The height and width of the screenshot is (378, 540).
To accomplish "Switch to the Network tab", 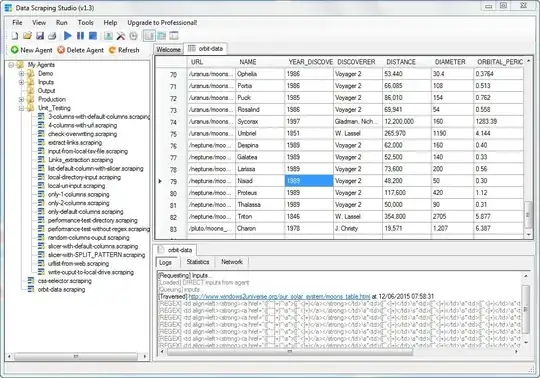I will pos(232,262).
